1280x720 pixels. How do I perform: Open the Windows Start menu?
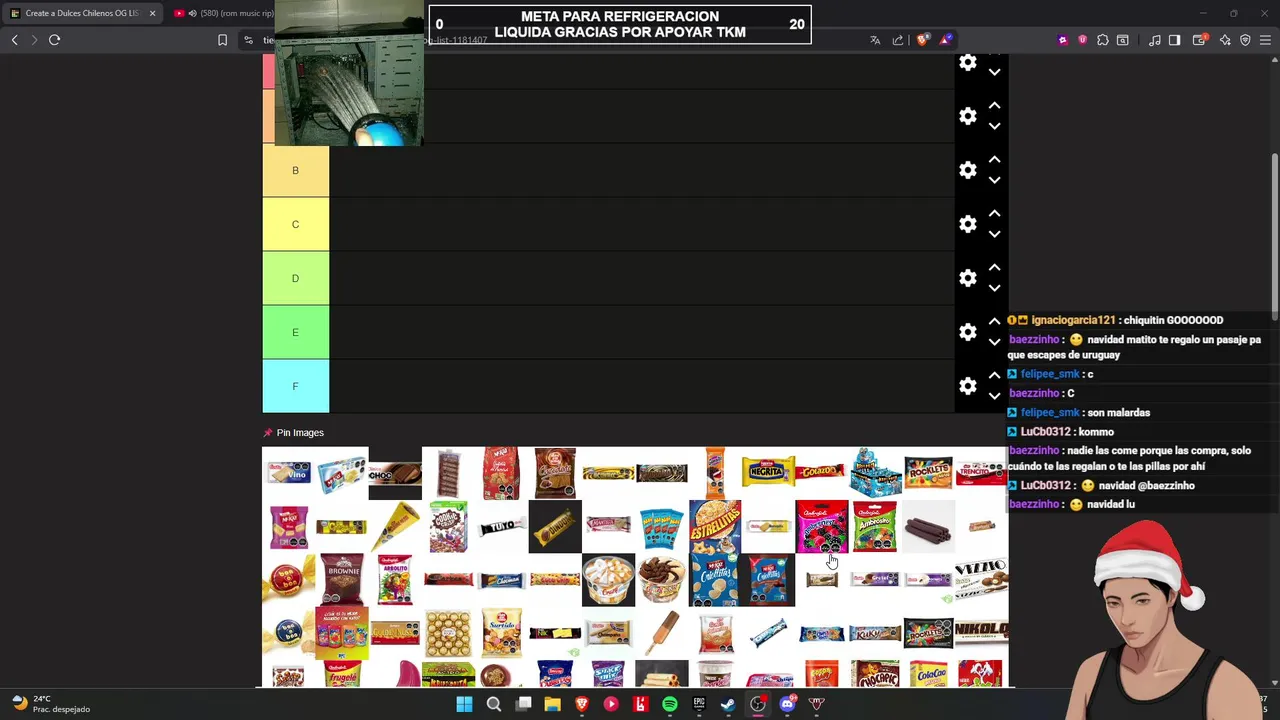point(464,704)
